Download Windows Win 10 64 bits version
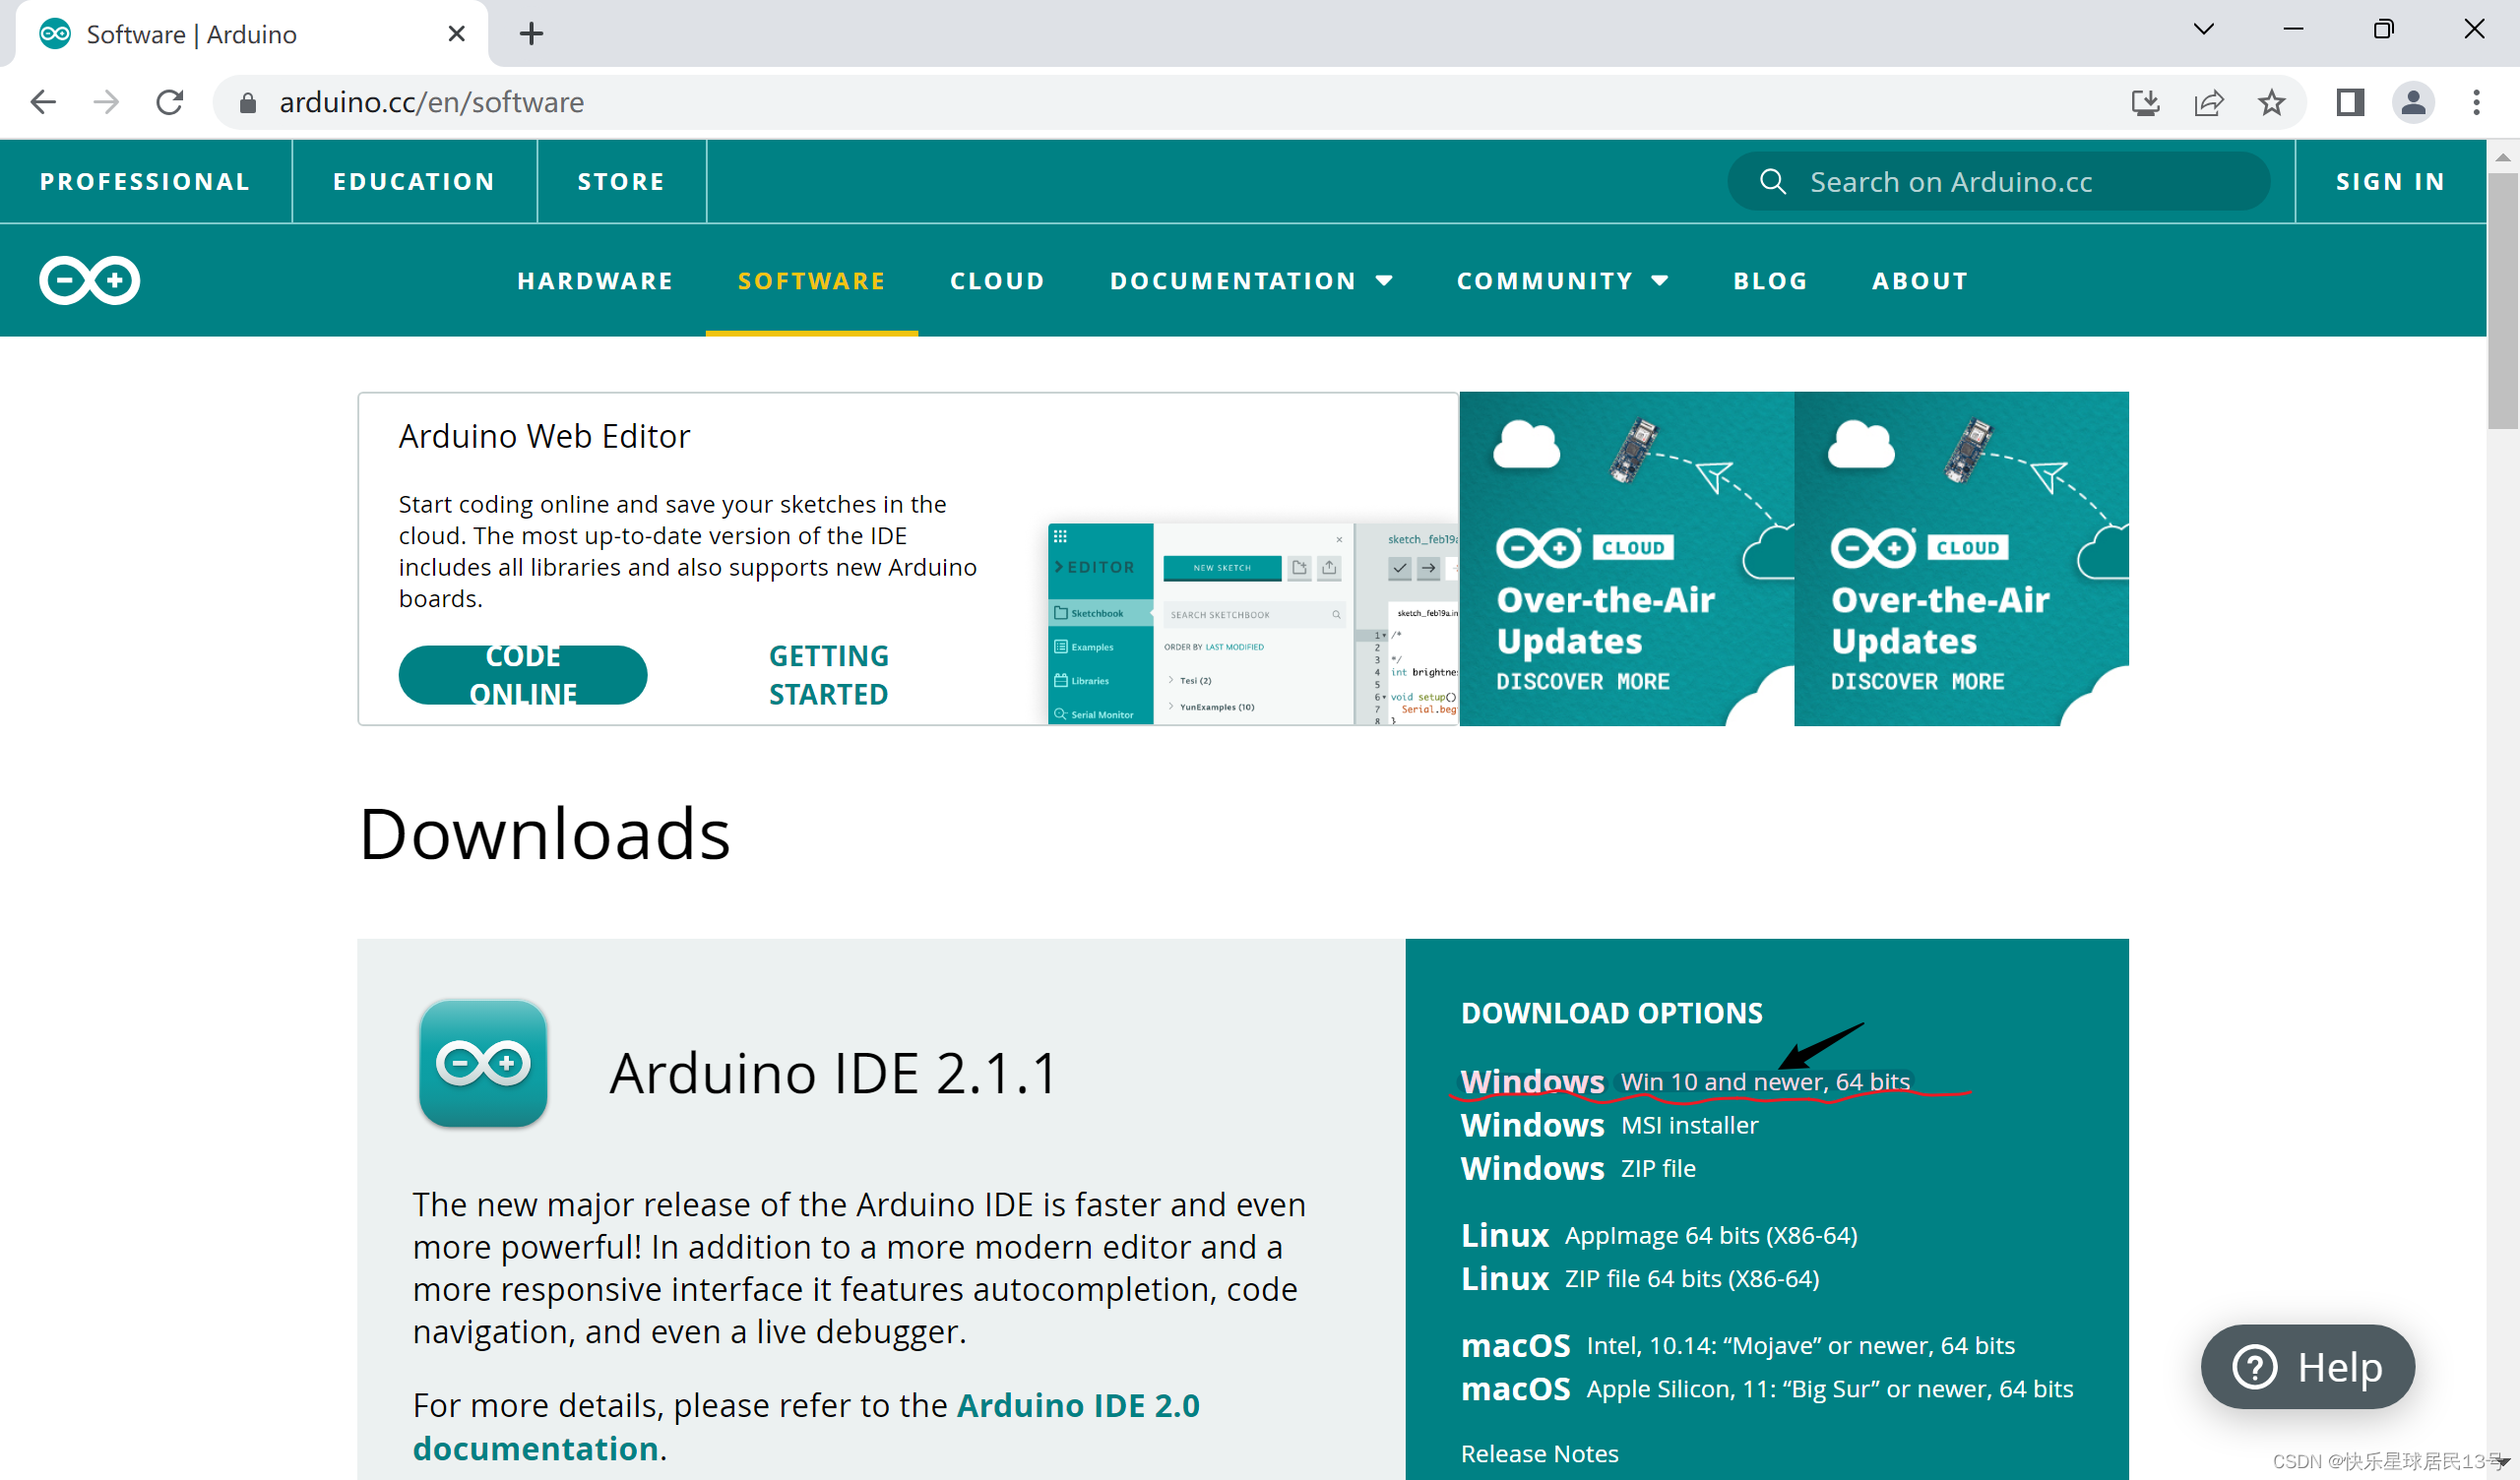The height and width of the screenshot is (1480, 2520). 1686,1081
